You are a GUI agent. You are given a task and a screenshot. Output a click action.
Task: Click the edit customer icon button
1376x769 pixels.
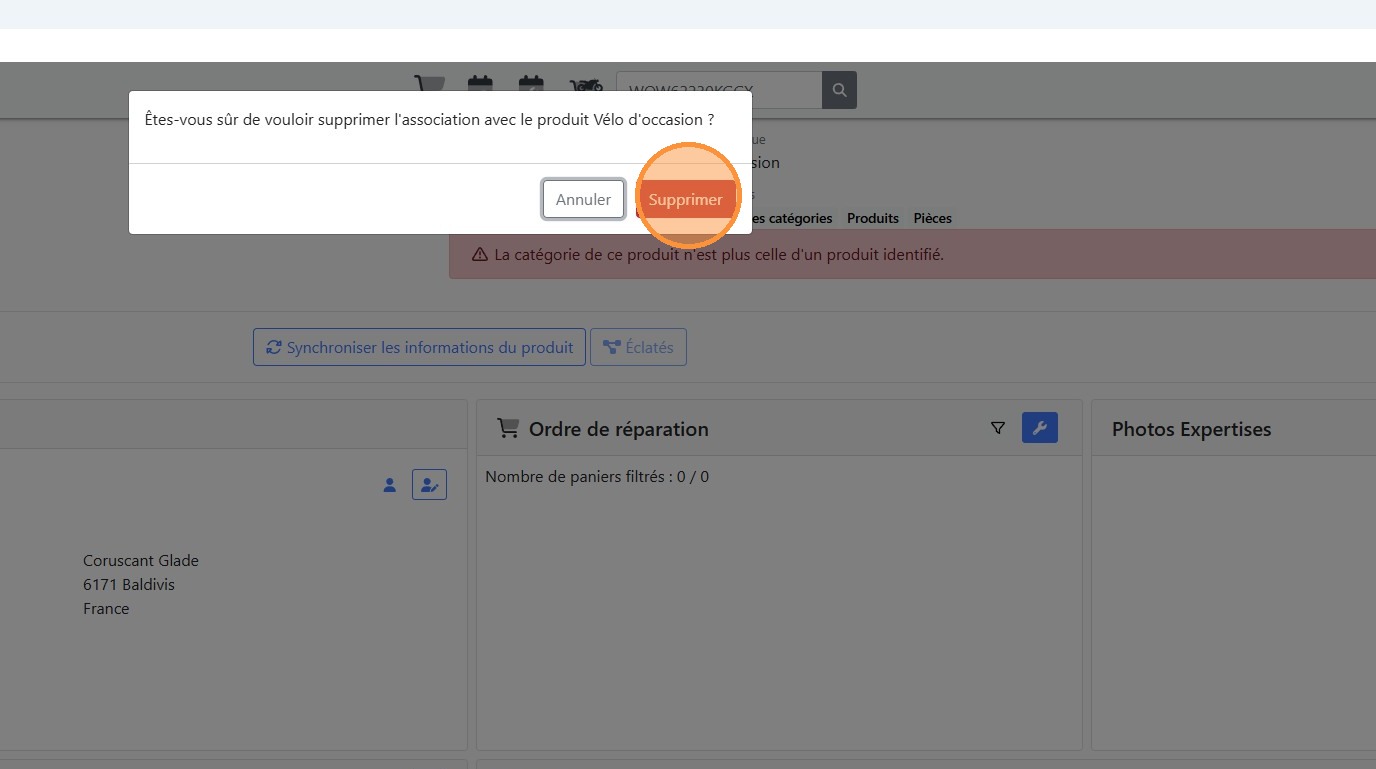(429, 485)
